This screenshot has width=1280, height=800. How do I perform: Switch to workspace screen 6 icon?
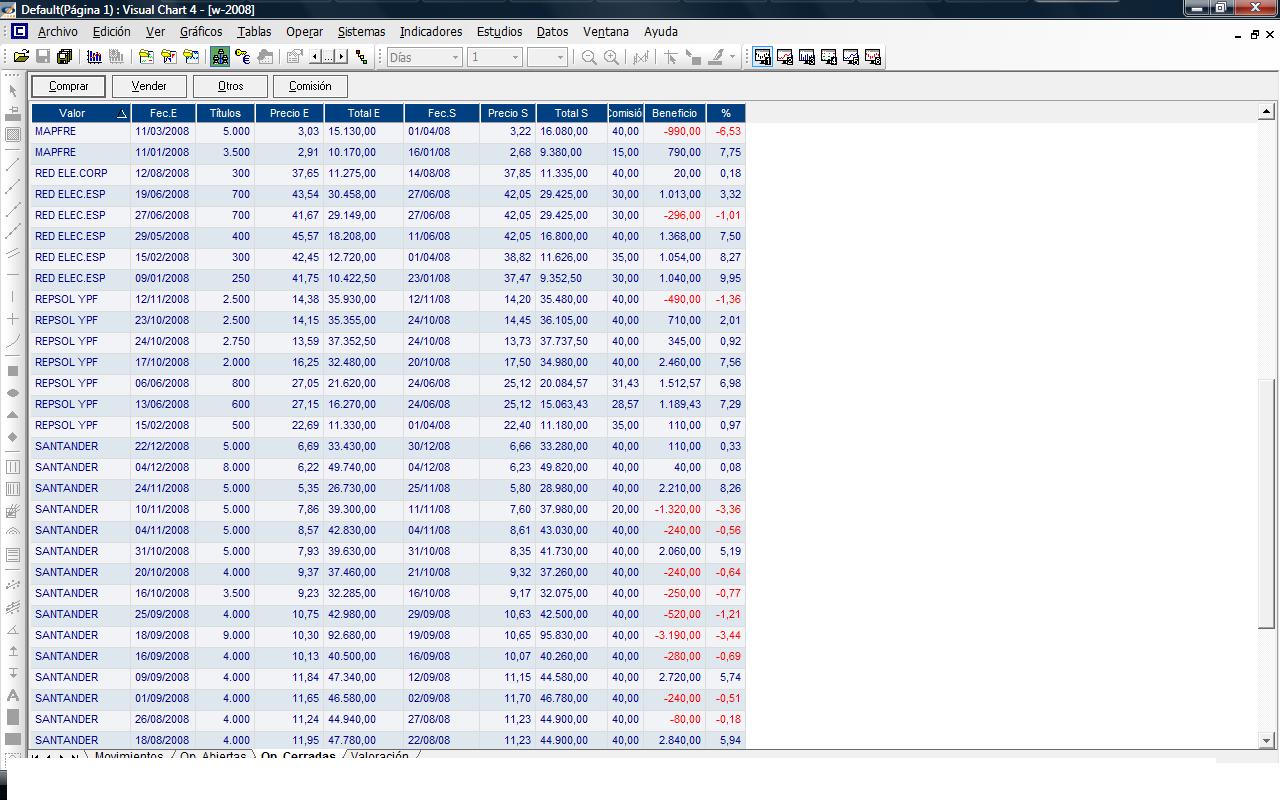[x=873, y=57]
